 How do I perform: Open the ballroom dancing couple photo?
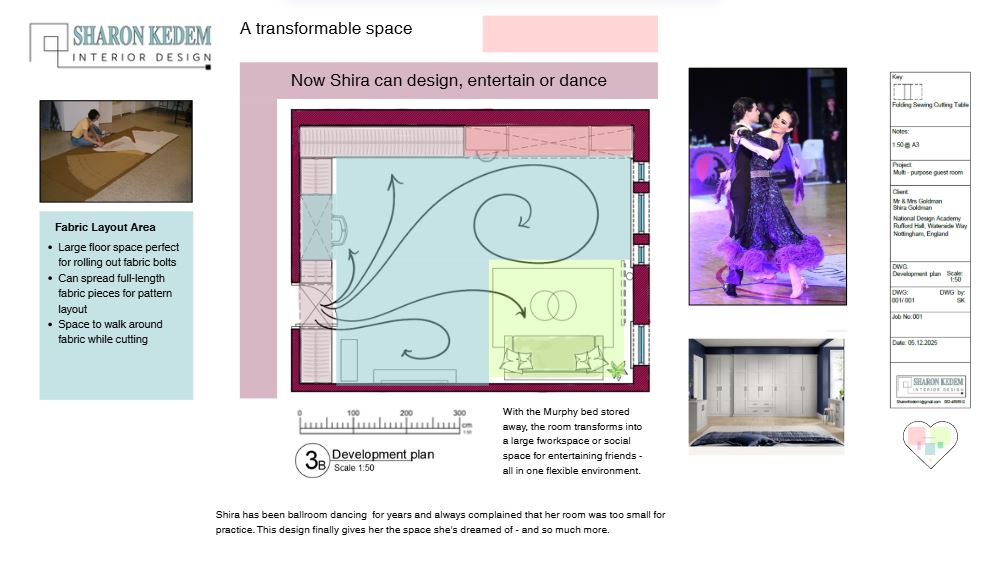point(767,186)
